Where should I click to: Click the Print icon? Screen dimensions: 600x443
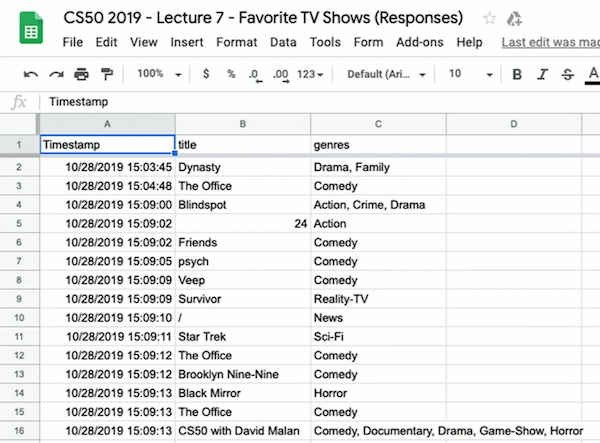coord(81,74)
